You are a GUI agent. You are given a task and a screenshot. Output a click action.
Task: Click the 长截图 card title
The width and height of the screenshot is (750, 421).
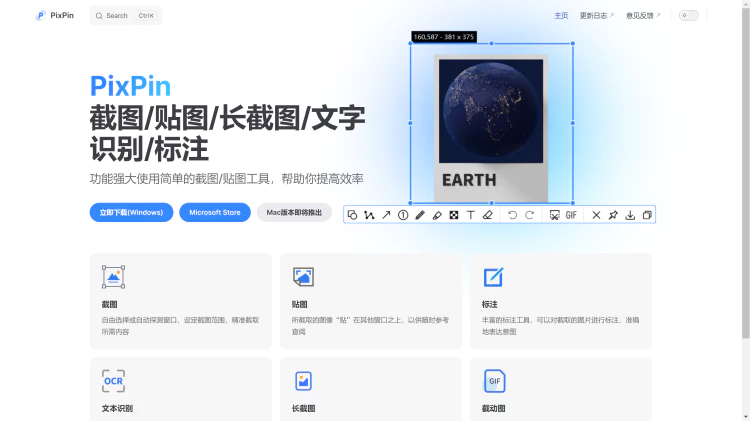[x=303, y=408]
